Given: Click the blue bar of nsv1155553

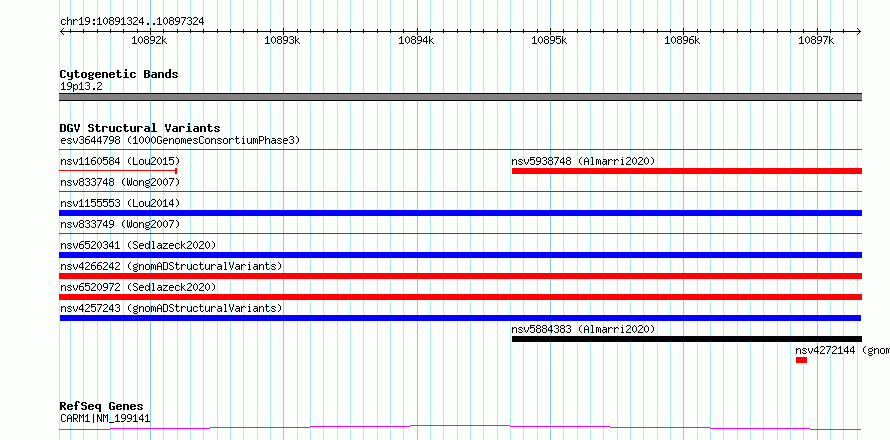Looking at the screenshot, I should coord(461,213).
